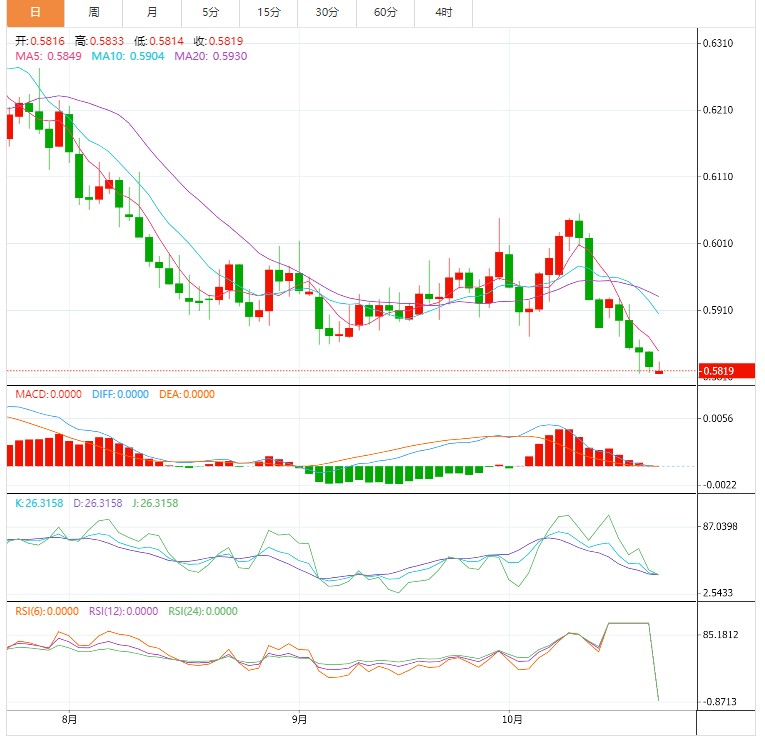The height and width of the screenshot is (740, 765).
Task: Click the RSI(24) indicator label
Action: 203,611
